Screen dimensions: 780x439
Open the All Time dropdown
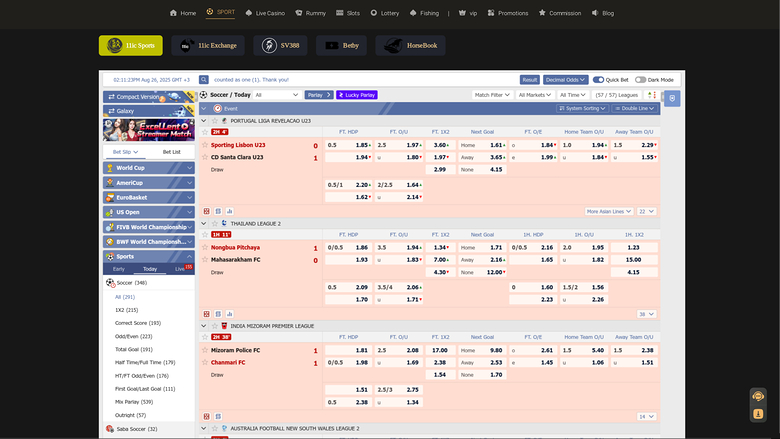(x=573, y=95)
